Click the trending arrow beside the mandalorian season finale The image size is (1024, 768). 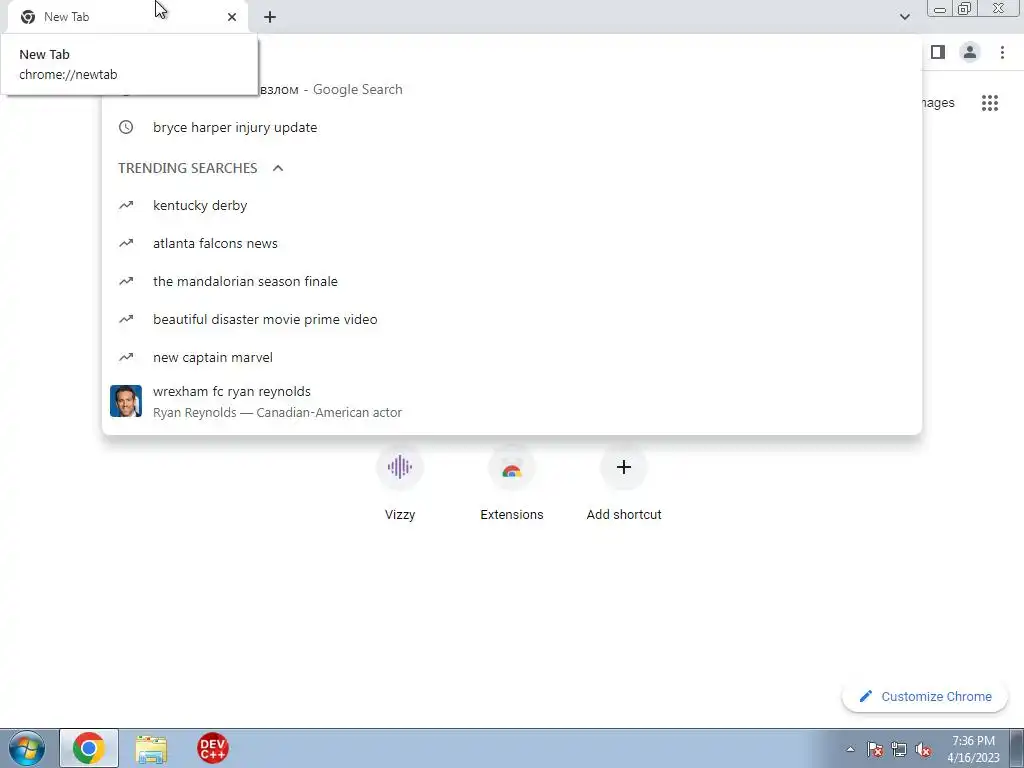tap(126, 281)
